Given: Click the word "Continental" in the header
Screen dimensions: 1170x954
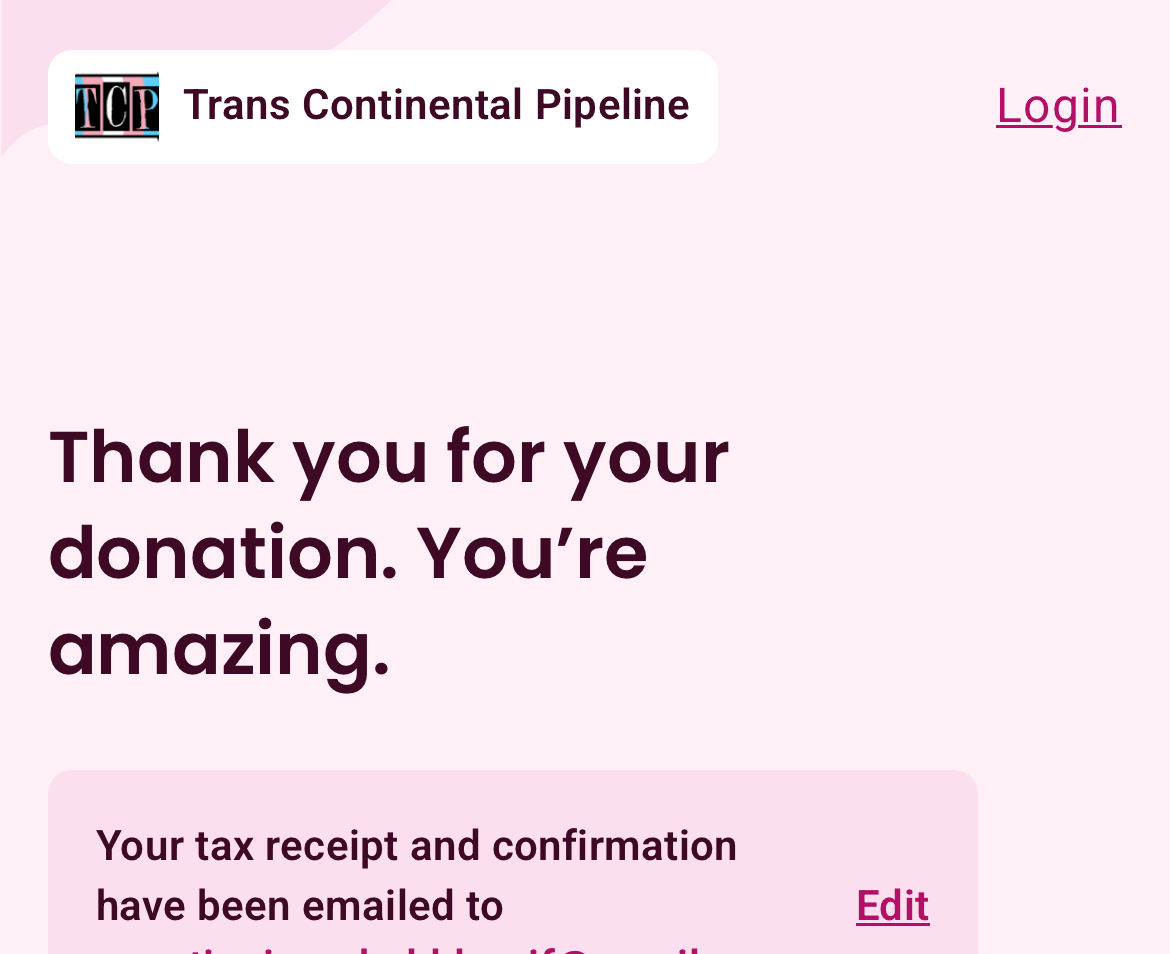Looking at the screenshot, I should coord(412,105).
